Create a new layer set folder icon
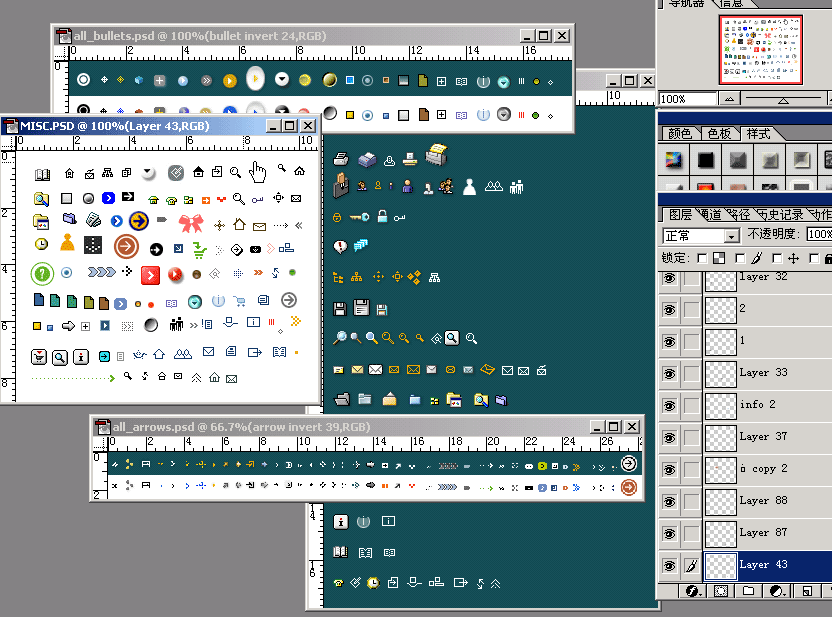Screen dimensions: 832x617 (749, 591)
